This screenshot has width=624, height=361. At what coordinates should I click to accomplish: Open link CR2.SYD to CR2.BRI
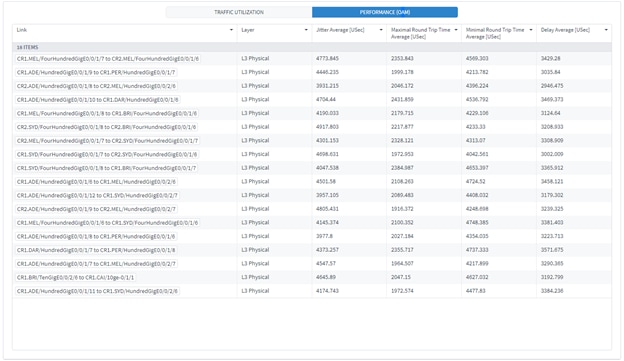pos(106,127)
